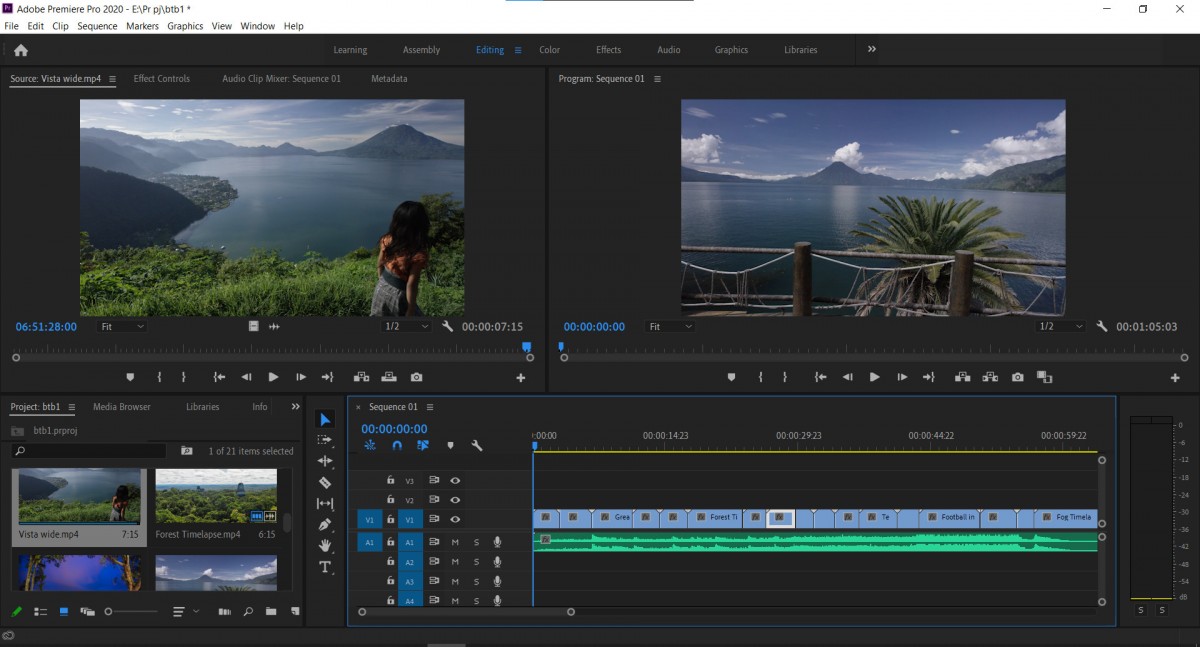Go to the Home screen icon
Screen dimensions: 1200x647
pos(21,50)
